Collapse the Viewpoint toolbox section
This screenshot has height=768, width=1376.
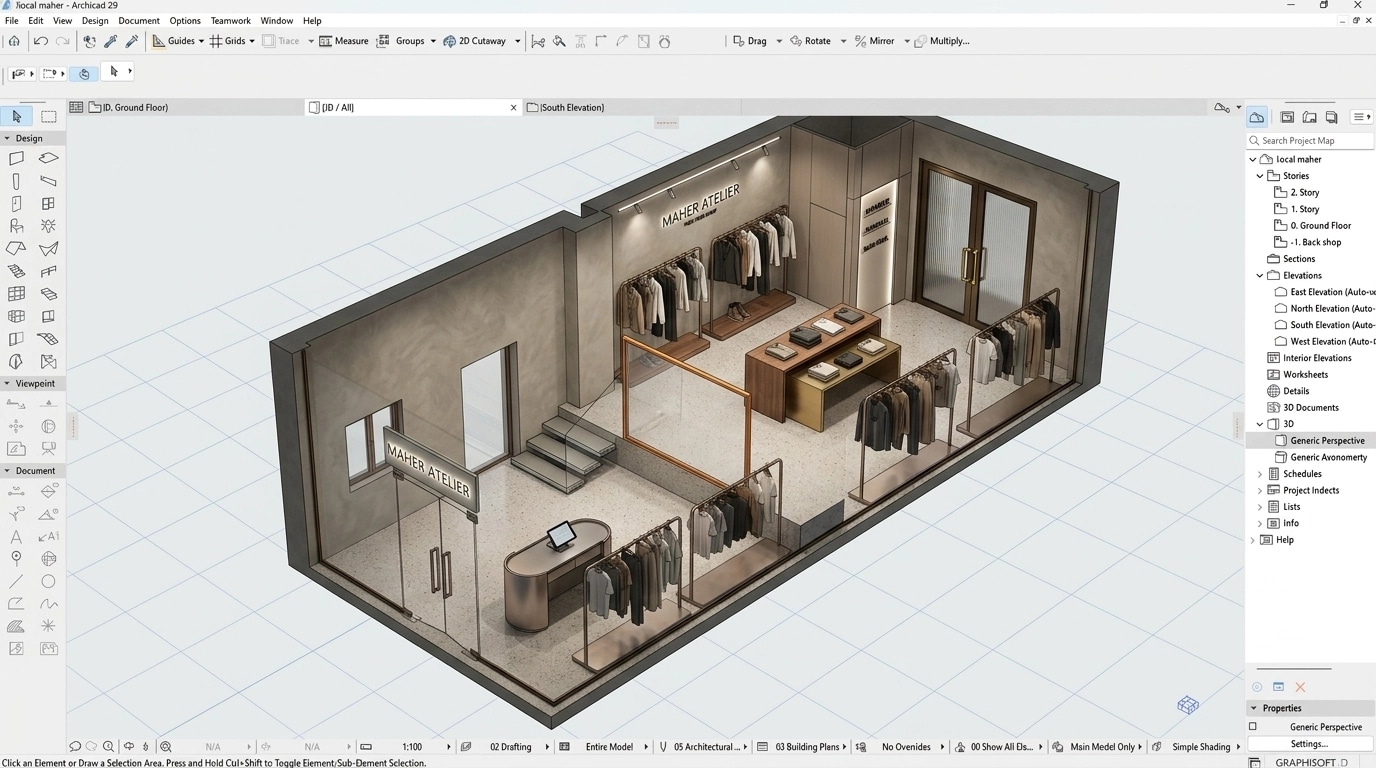(7, 383)
